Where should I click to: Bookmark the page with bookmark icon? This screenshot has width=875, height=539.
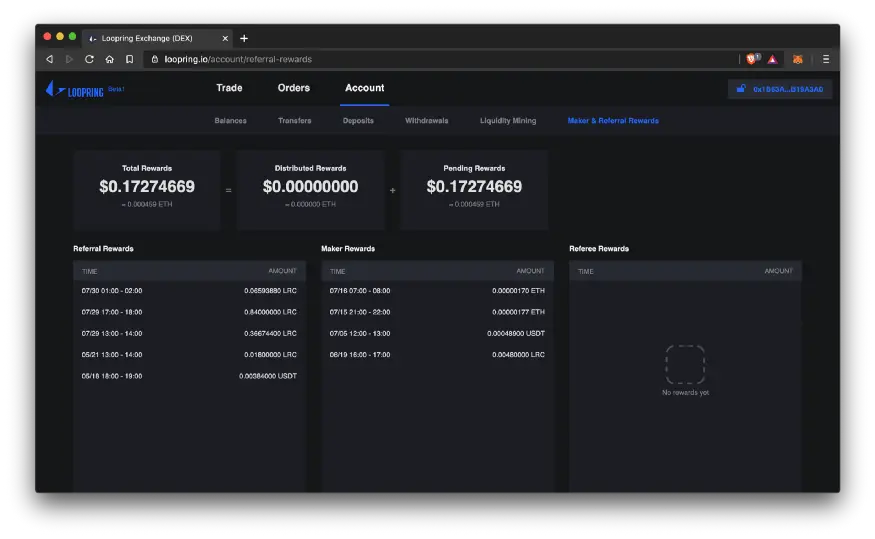click(129, 59)
